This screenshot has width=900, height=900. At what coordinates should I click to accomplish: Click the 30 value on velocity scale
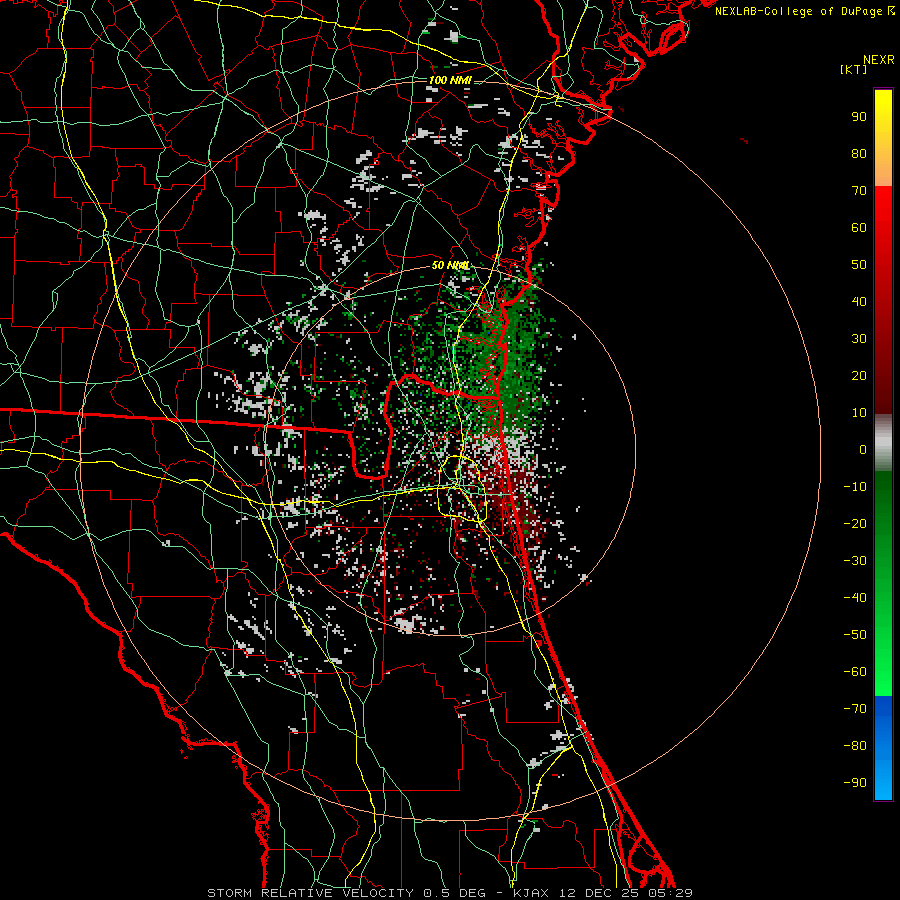859,339
